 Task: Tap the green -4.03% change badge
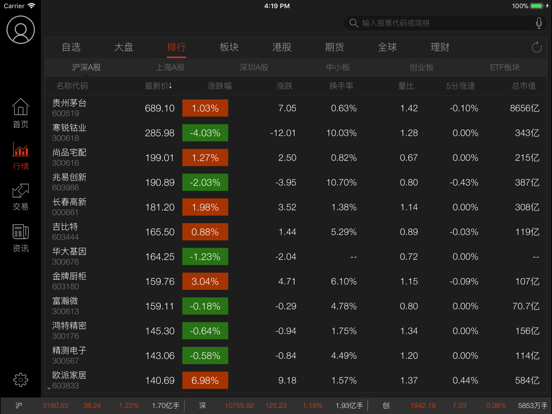click(x=205, y=133)
